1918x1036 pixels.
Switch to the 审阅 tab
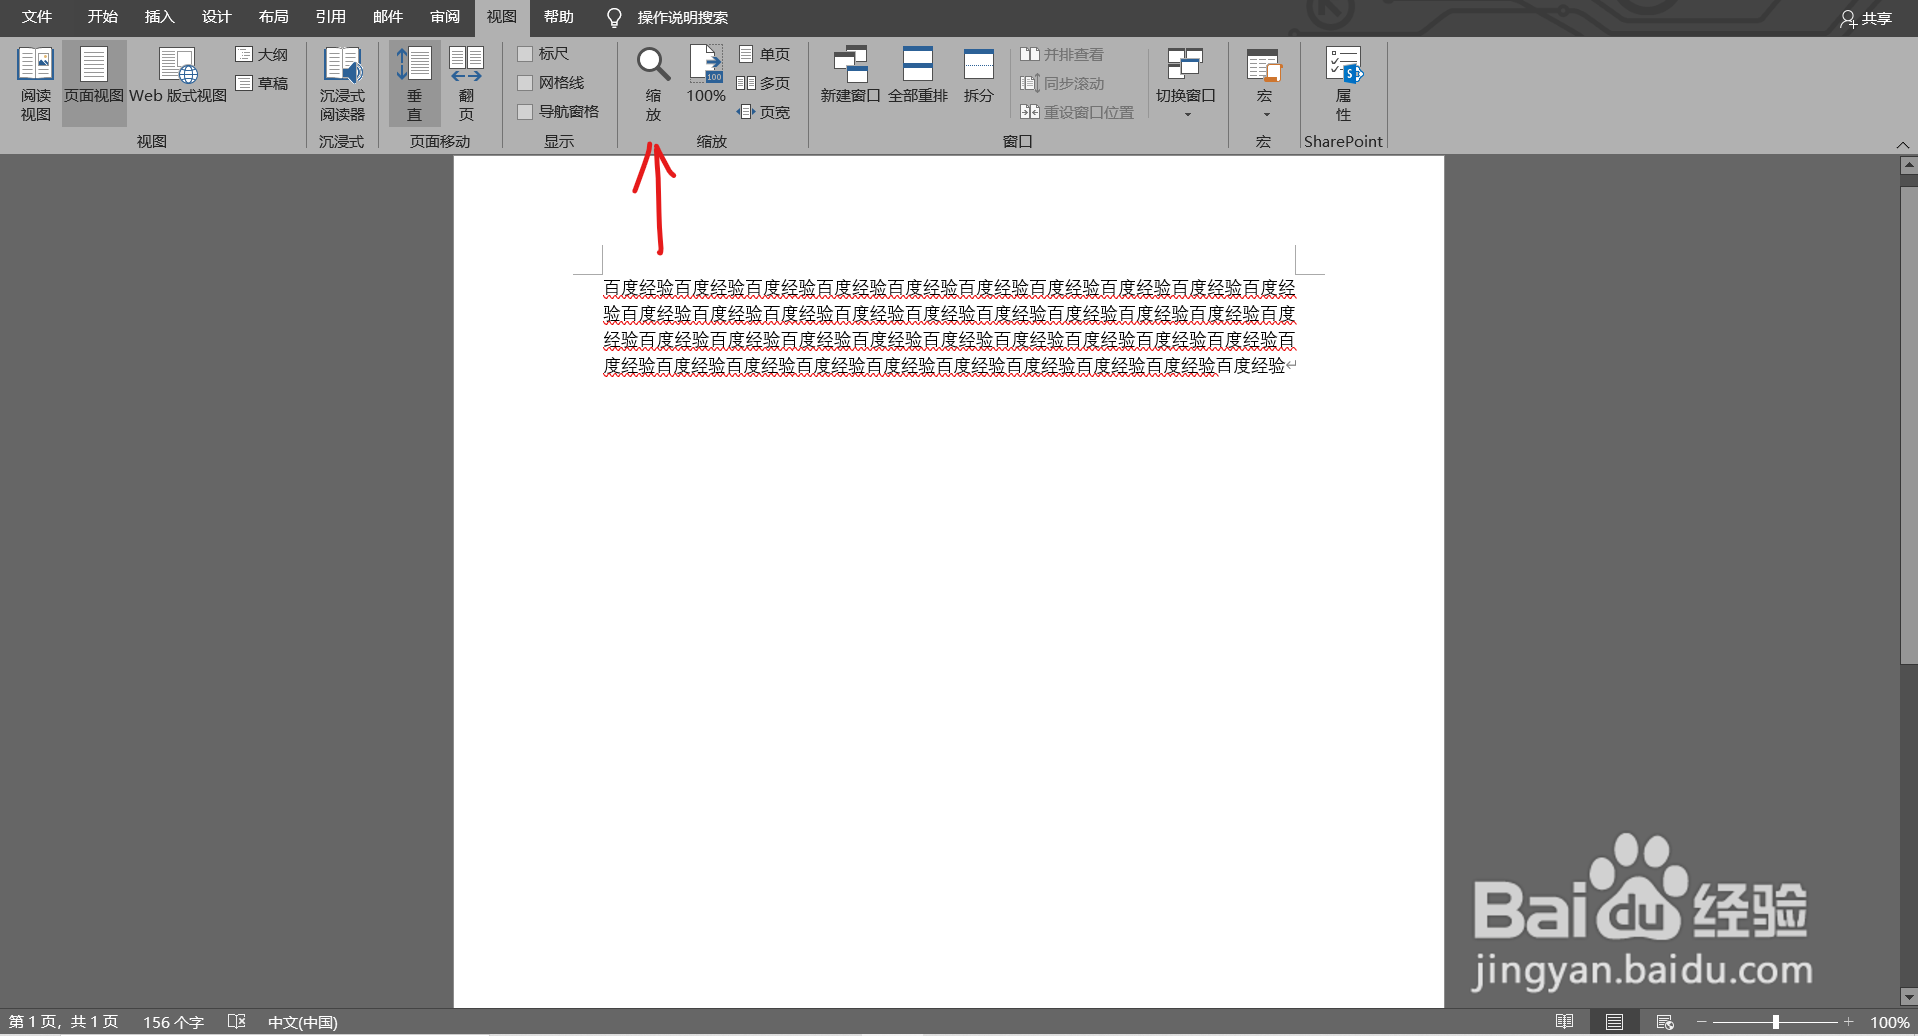pos(445,17)
